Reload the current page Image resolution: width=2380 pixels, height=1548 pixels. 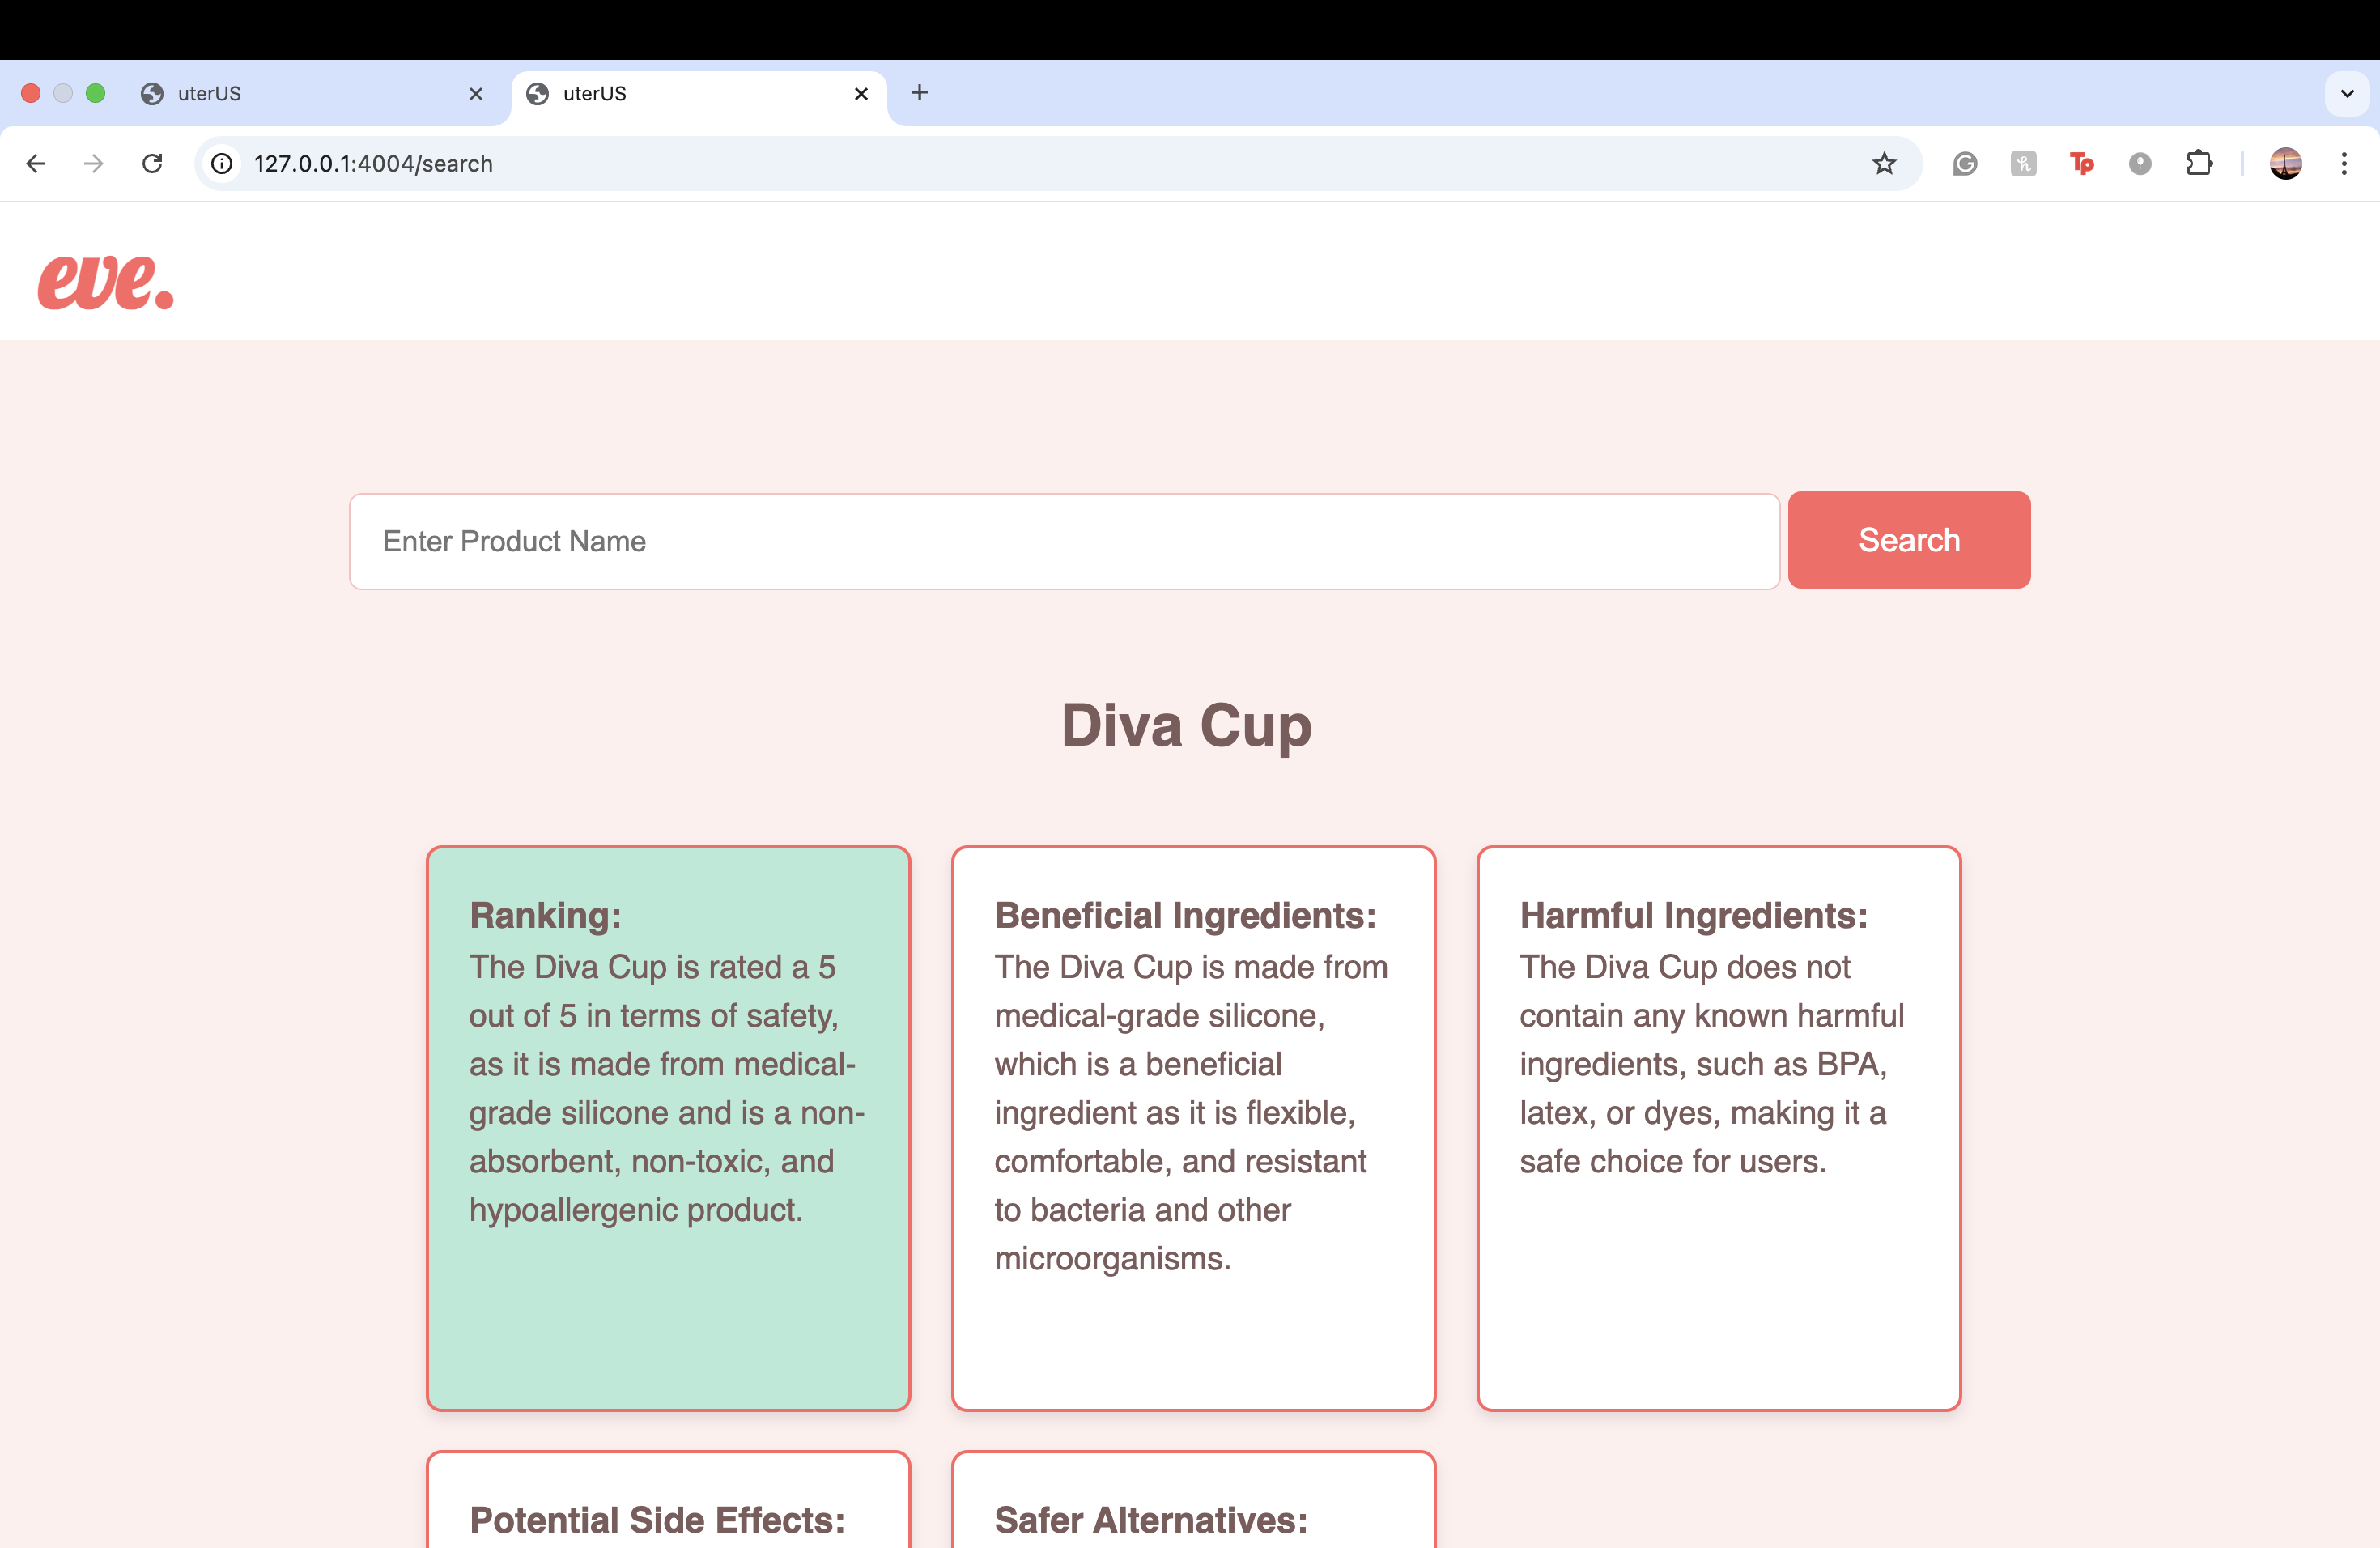coord(152,163)
